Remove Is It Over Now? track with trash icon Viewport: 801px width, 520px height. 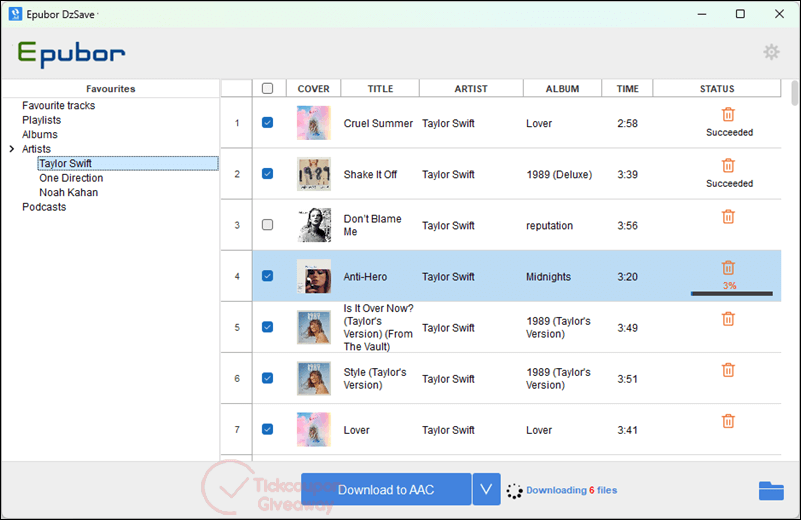[x=728, y=319]
